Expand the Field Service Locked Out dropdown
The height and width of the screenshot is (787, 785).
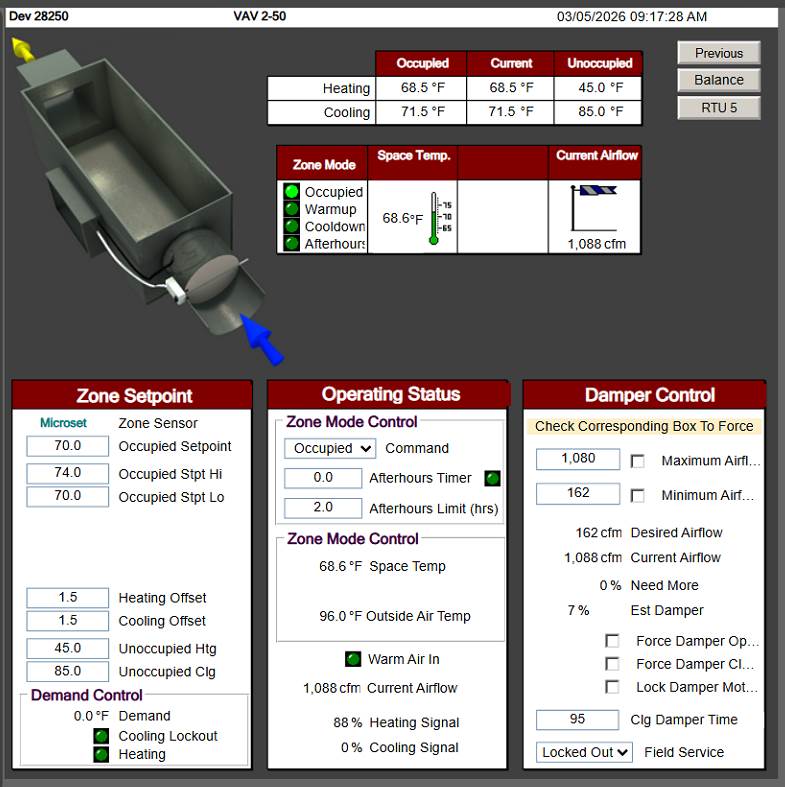pyautogui.click(x=585, y=752)
